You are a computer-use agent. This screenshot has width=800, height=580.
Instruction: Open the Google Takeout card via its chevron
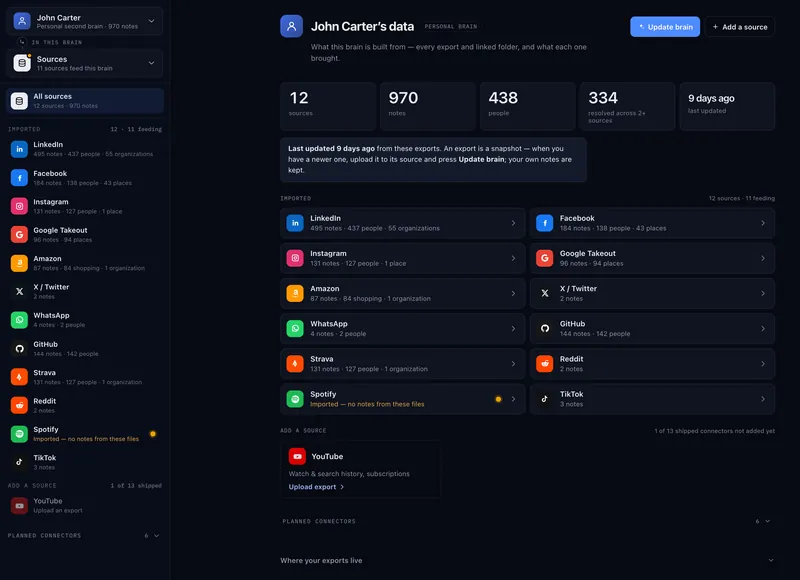(763, 258)
